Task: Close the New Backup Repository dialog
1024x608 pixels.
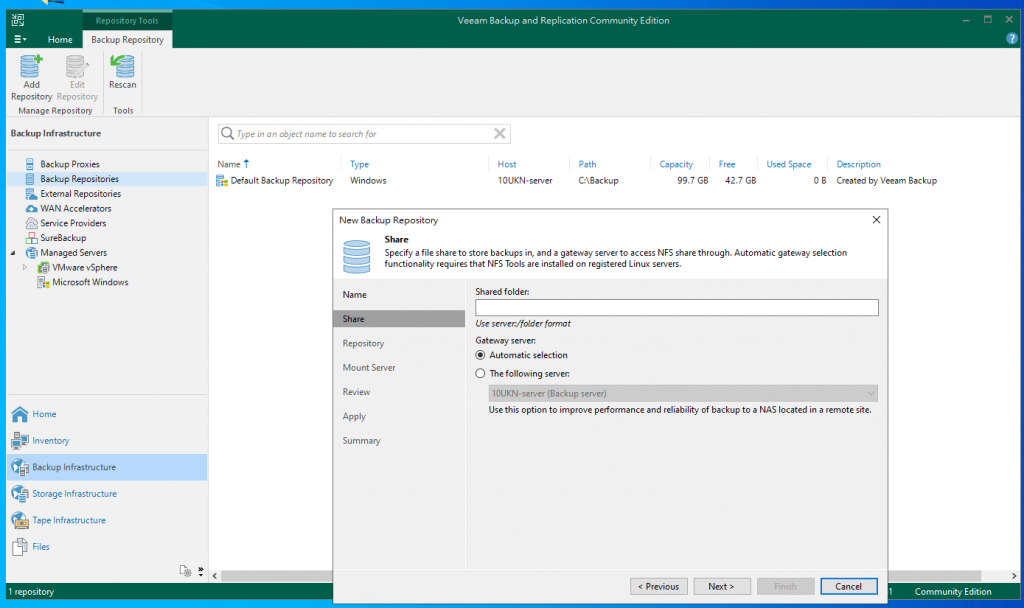Action: pos(876,220)
